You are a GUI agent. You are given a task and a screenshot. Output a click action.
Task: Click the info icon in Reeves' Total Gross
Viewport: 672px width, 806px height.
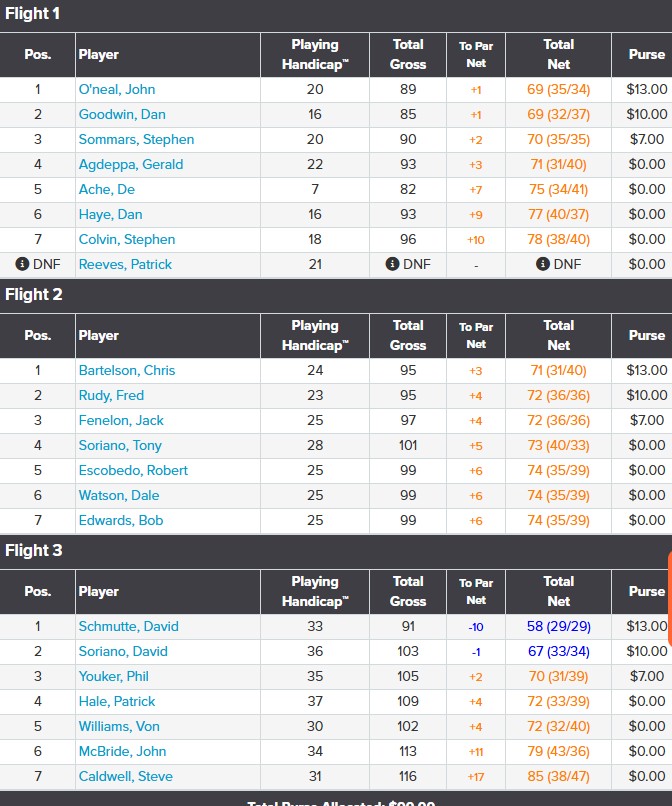[x=392, y=264]
